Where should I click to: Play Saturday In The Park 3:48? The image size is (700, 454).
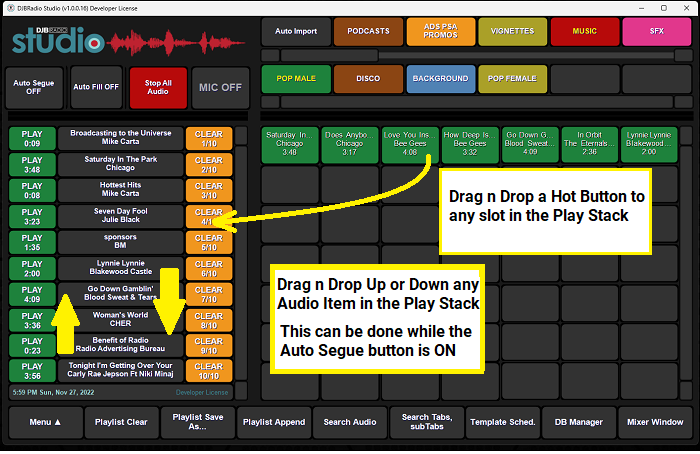click(32, 165)
